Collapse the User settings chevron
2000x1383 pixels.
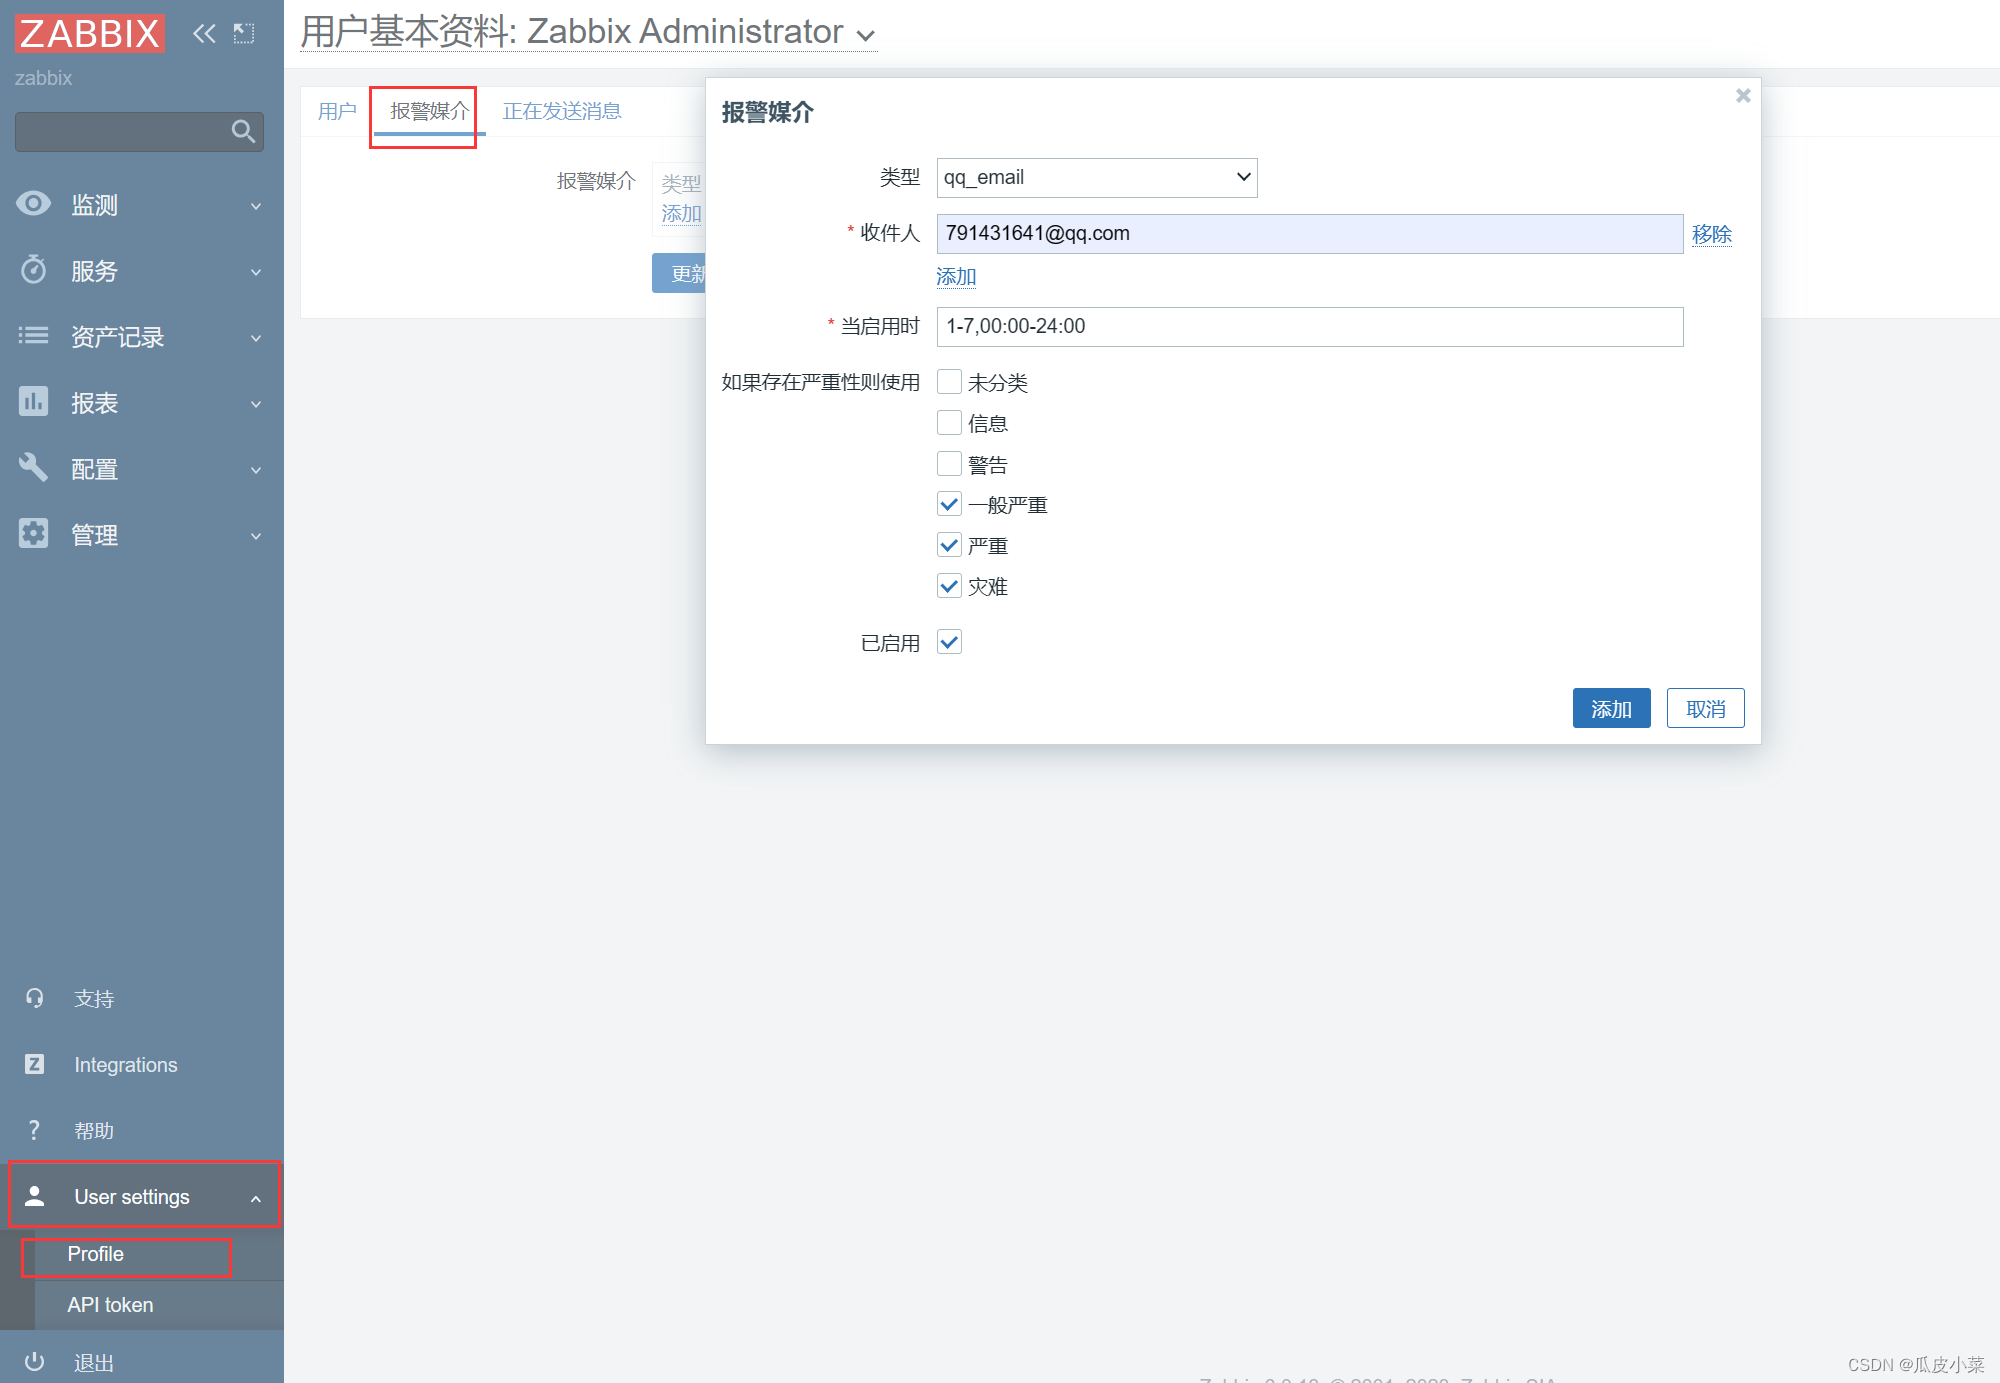pos(256,1198)
